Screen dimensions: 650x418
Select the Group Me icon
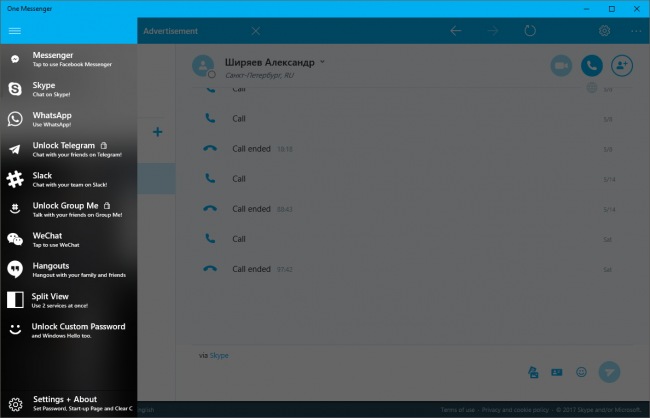click(x=15, y=209)
